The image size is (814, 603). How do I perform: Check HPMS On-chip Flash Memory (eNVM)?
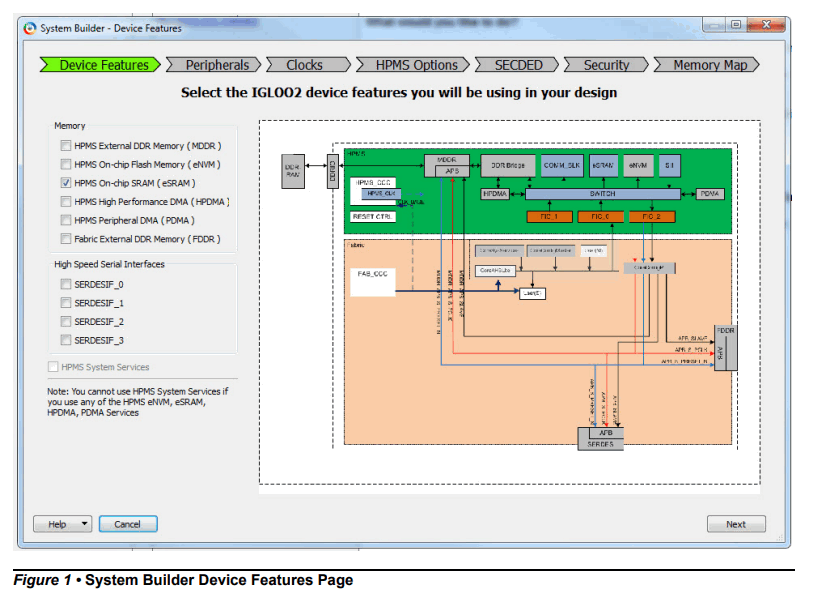click(66, 165)
